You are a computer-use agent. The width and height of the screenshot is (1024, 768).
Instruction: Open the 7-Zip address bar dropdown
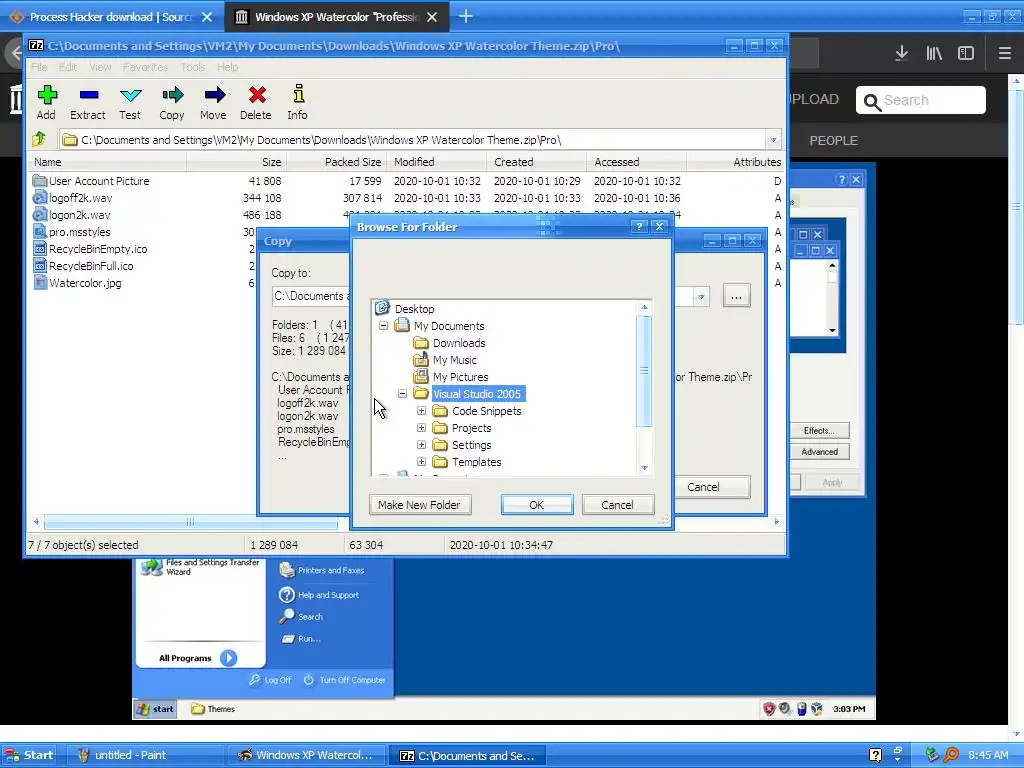pos(773,139)
